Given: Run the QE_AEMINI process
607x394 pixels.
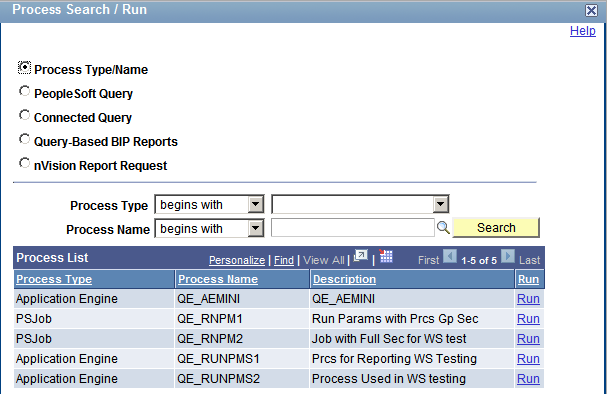Looking at the screenshot, I should point(528,299).
